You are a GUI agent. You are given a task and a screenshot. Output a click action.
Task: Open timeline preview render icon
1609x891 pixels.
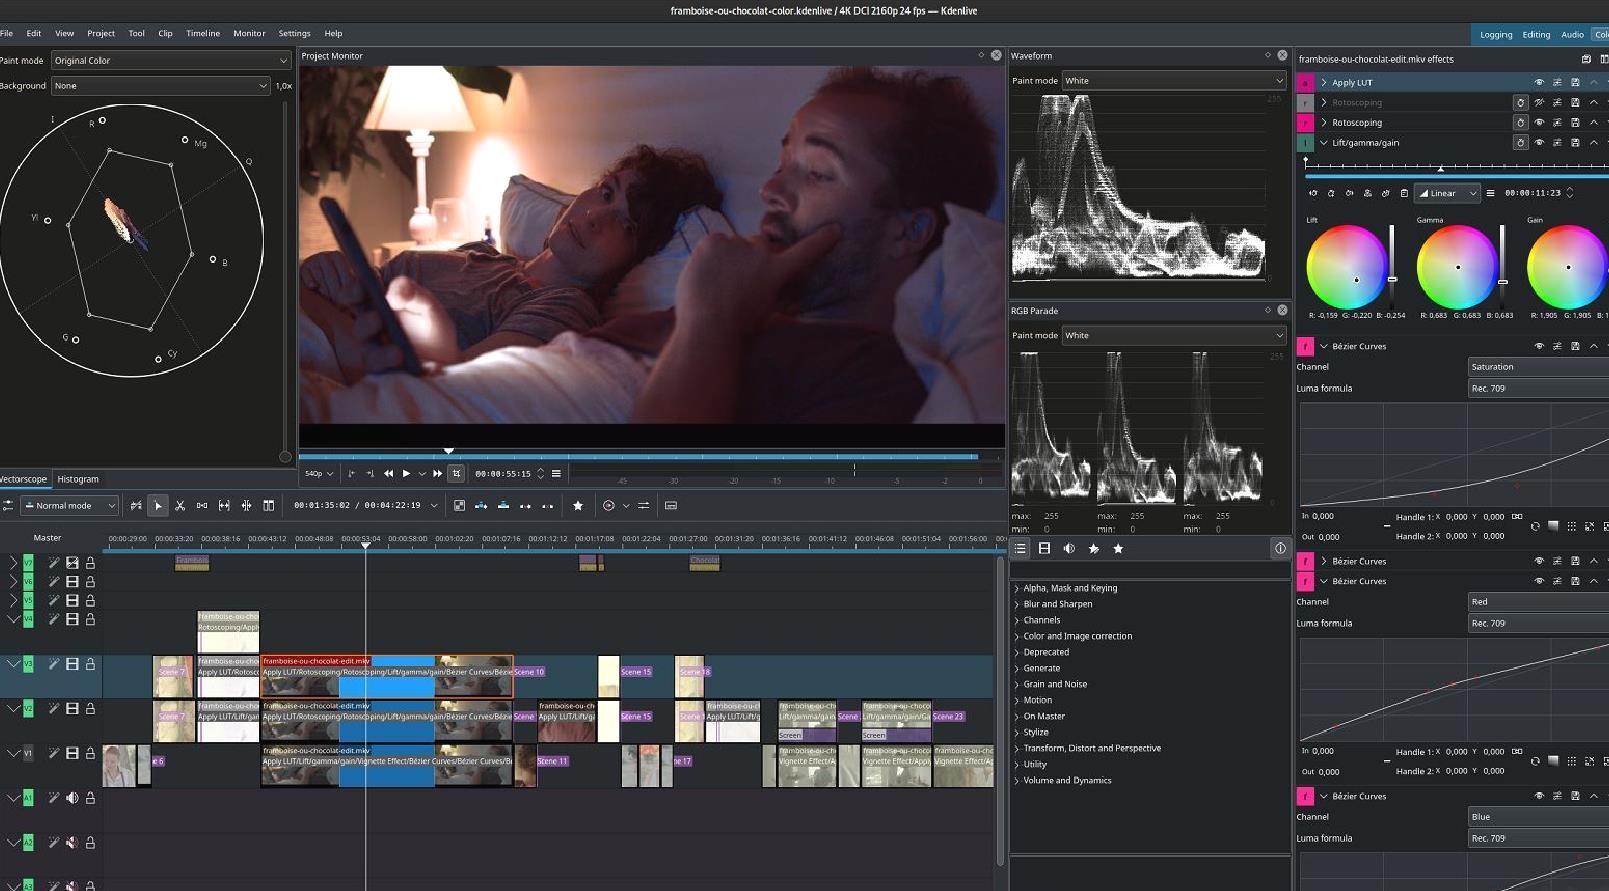[x=608, y=506]
